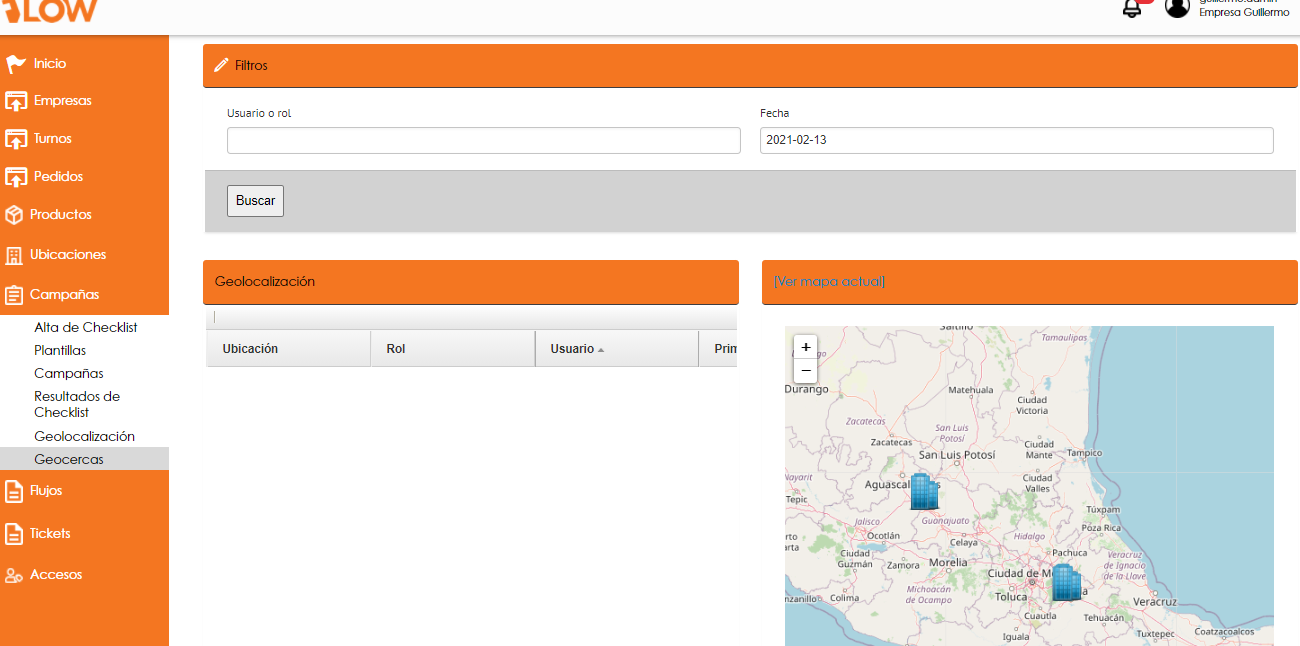
Task: Click the partially visible Prim column header
Action: [x=718, y=349]
